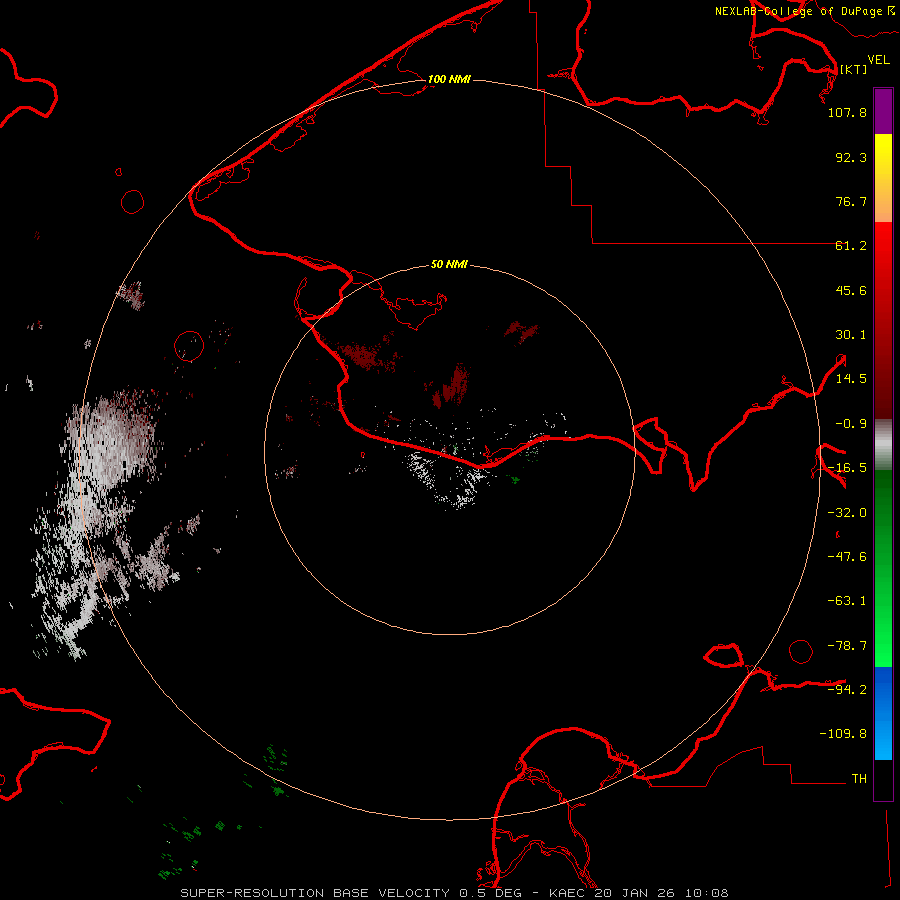Pick the bright red segment of color bar
This screenshot has width=900, height=900.
883,320
